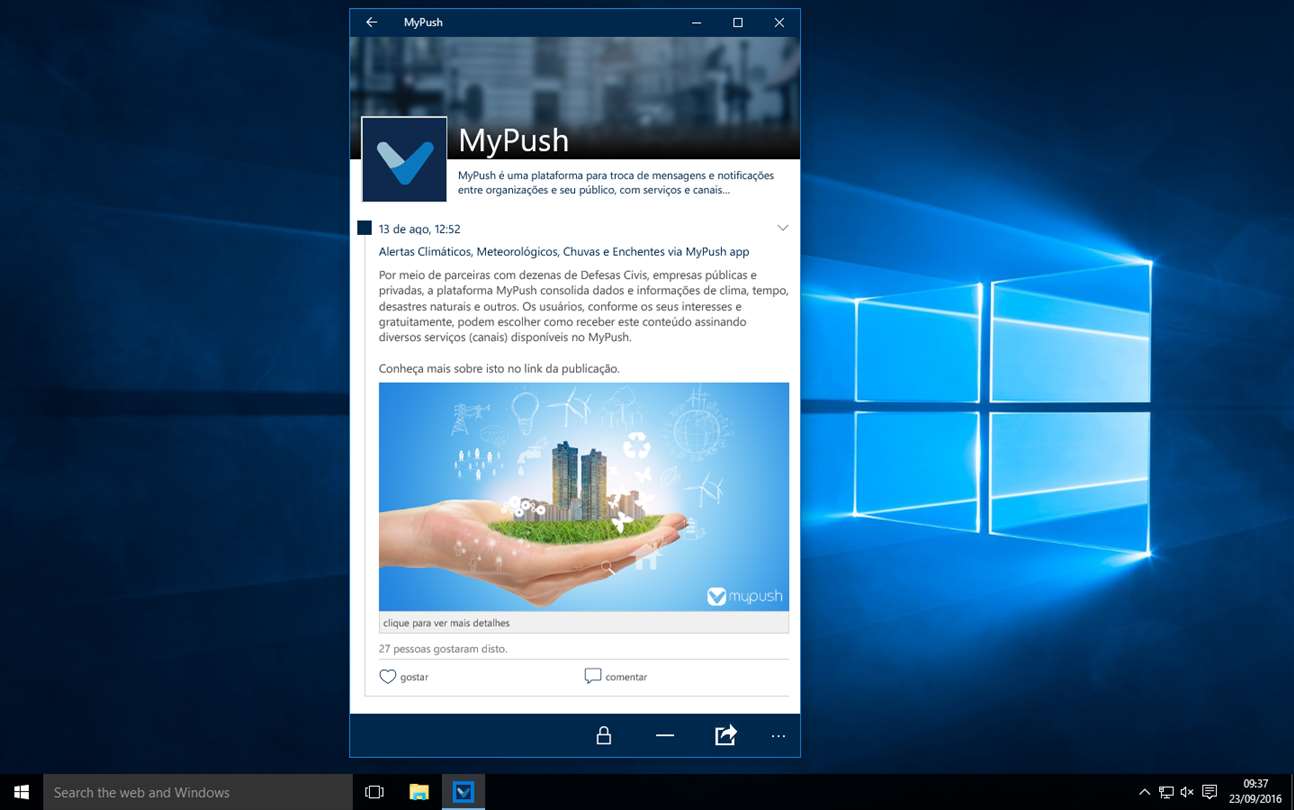
Task: Open Task View from the taskbar
Action: 375,792
